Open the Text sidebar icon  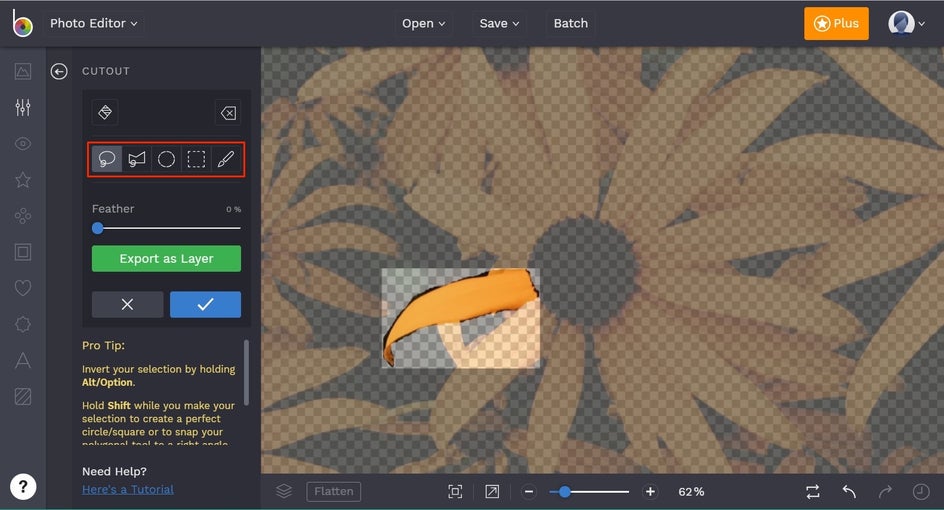[x=23, y=360]
